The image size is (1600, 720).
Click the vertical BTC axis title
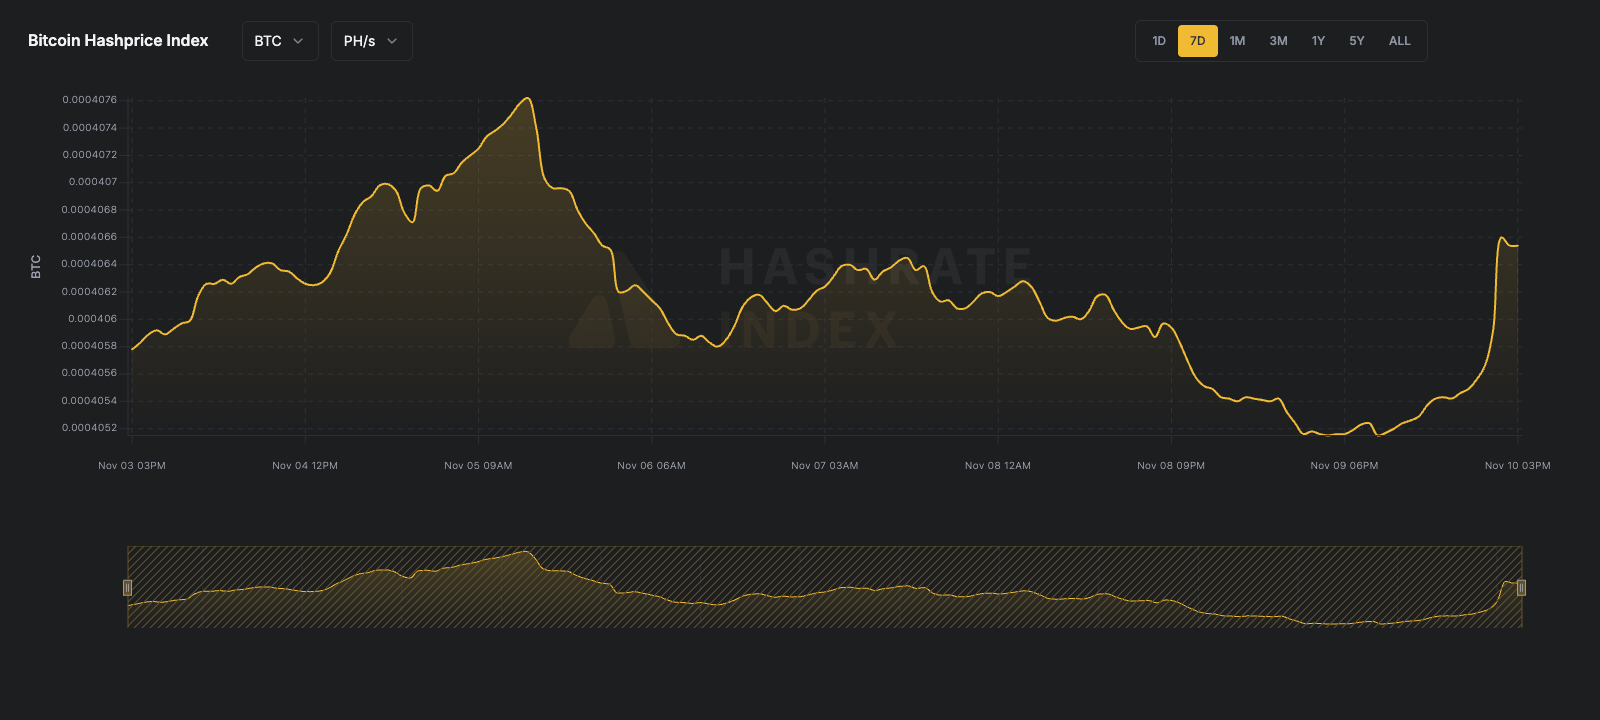(36, 266)
